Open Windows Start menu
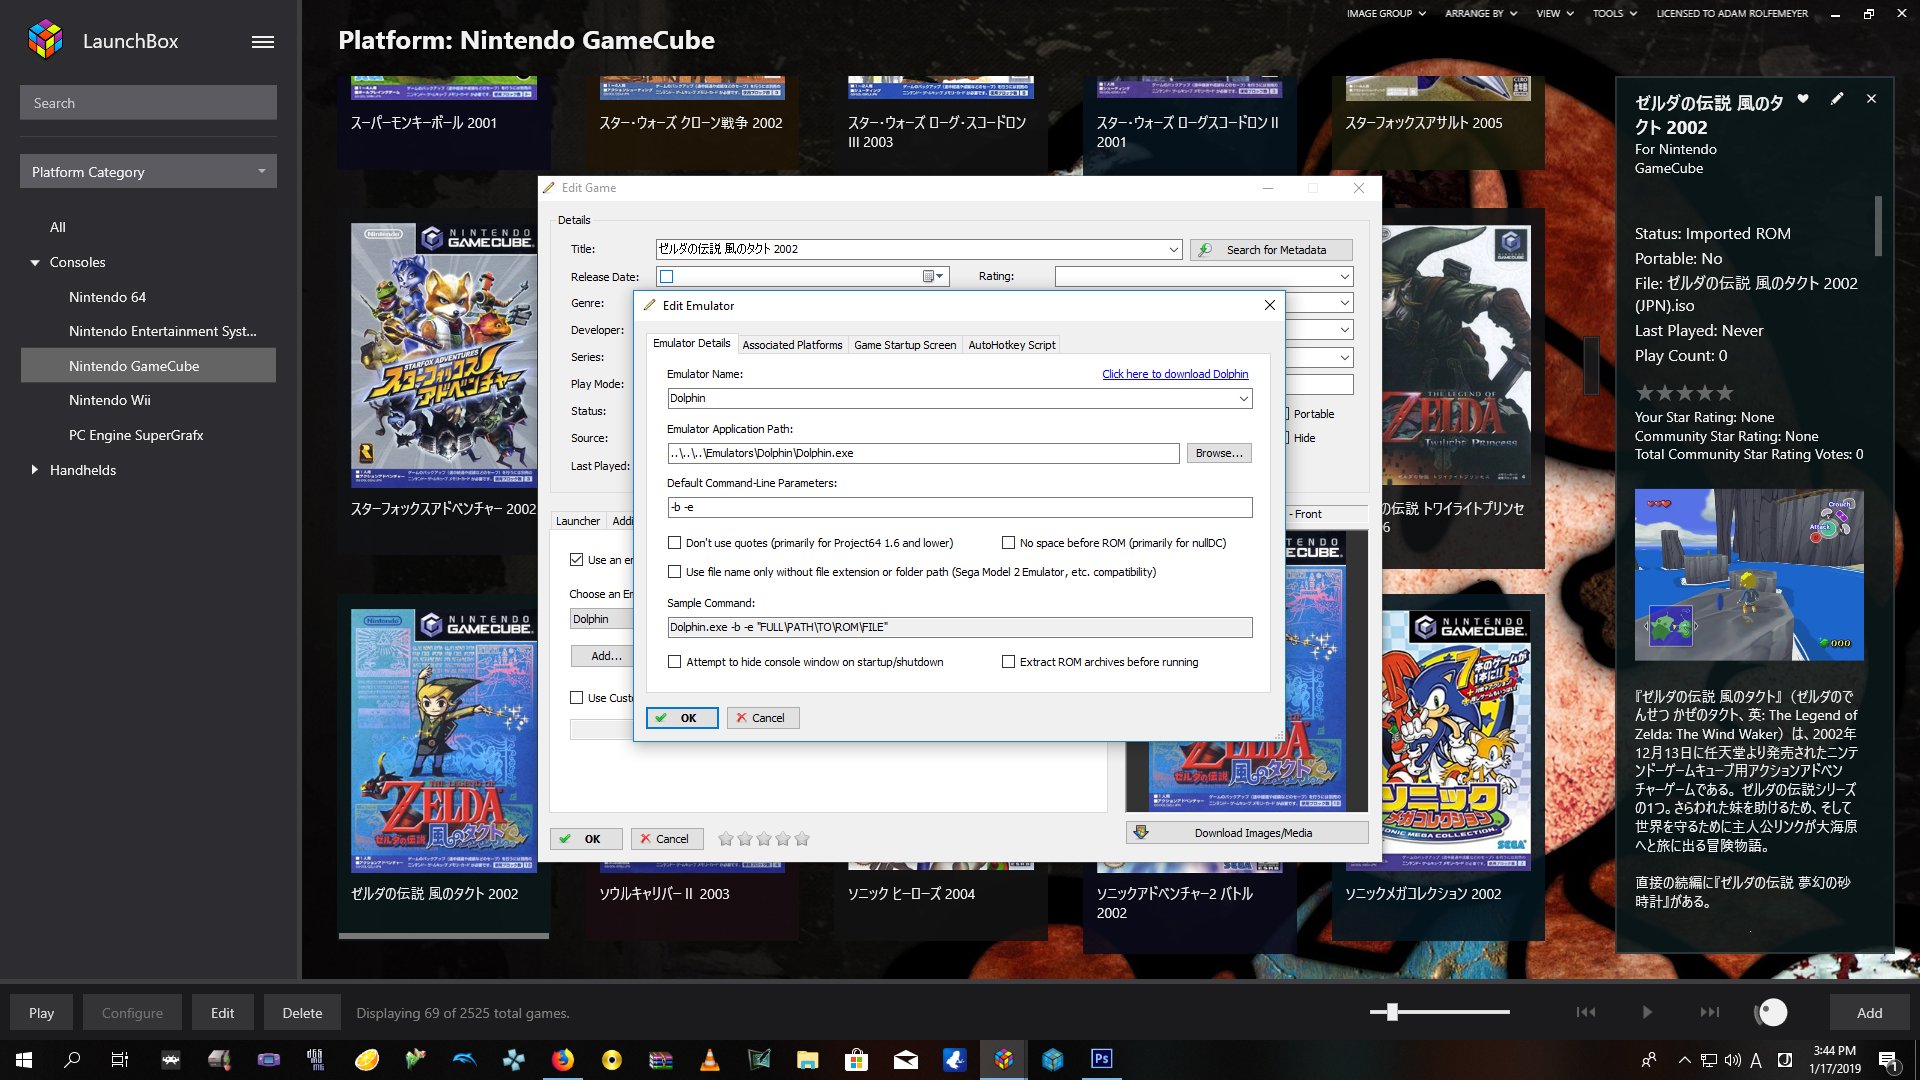 24,1060
